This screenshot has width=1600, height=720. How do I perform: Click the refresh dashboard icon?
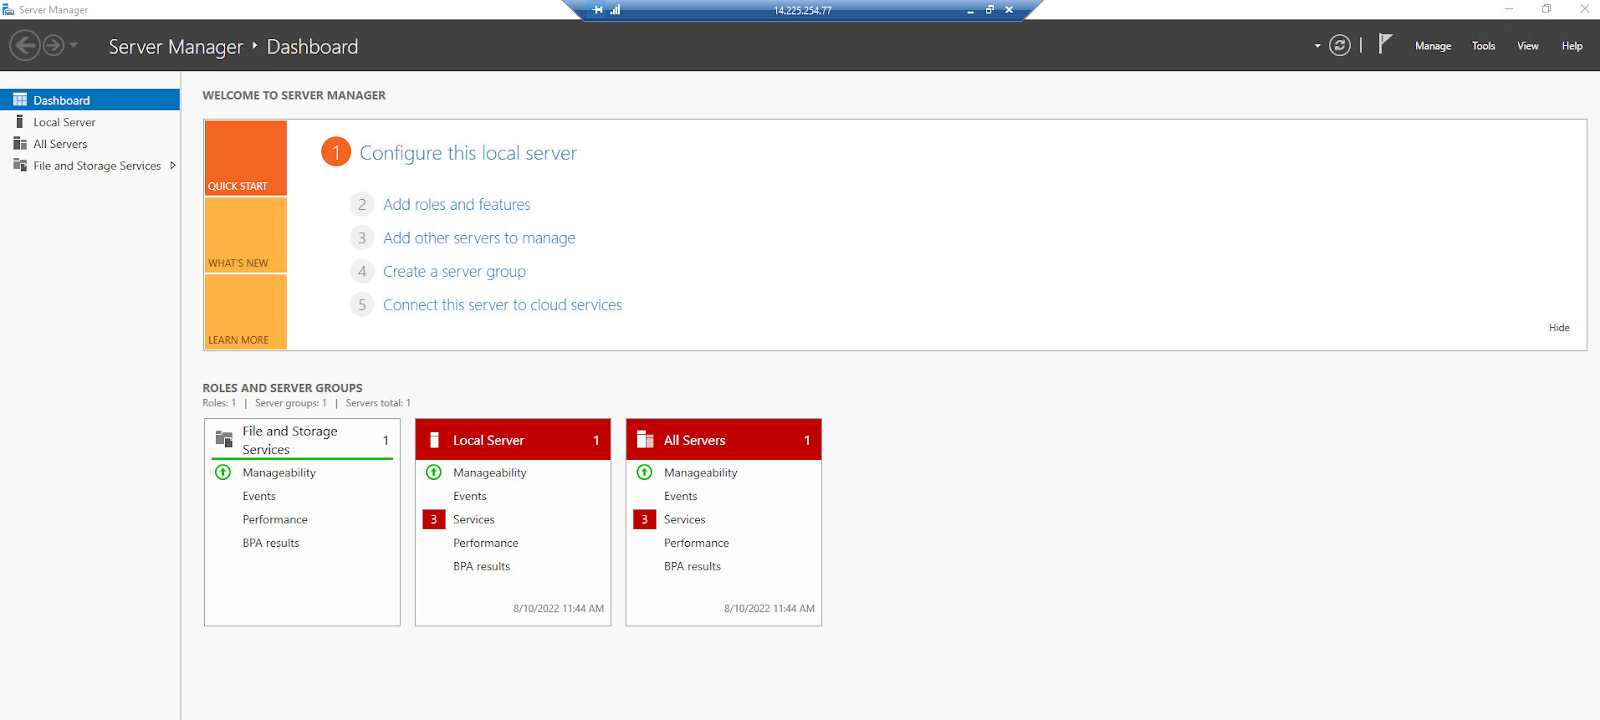pos(1340,45)
